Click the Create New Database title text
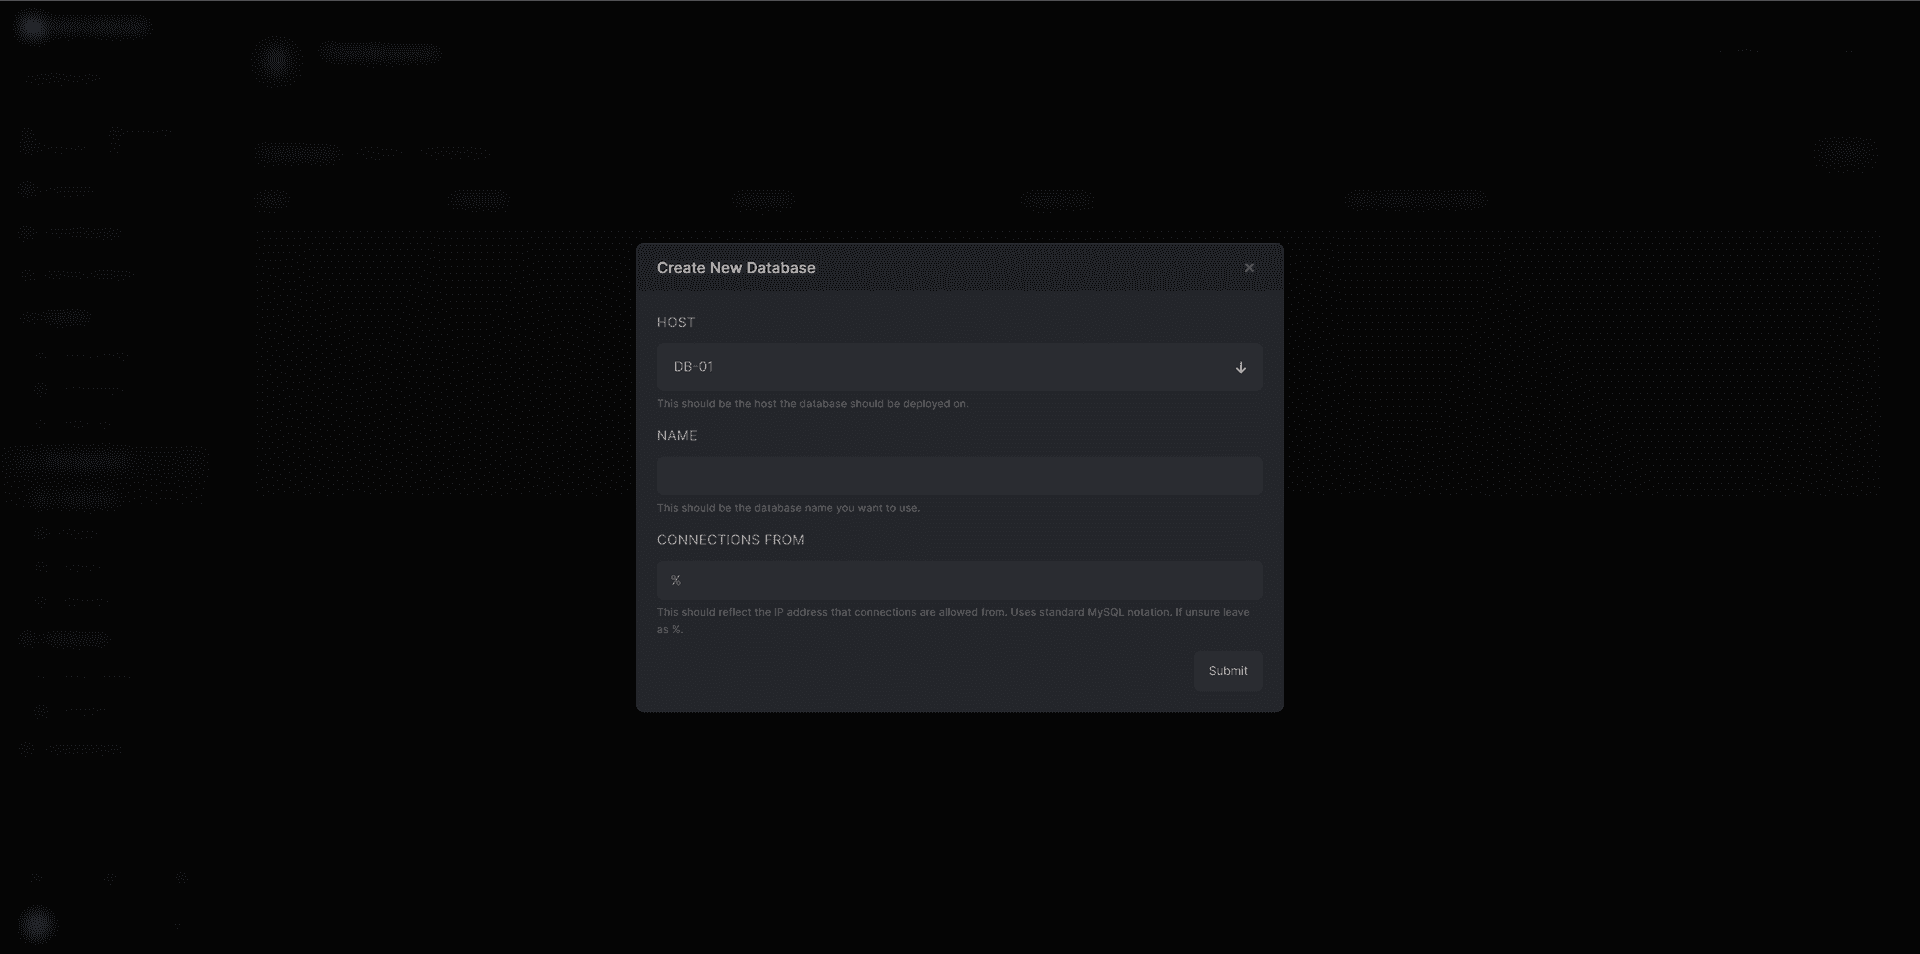Viewport: 1920px width, 954px height. [x=736, y=267]
